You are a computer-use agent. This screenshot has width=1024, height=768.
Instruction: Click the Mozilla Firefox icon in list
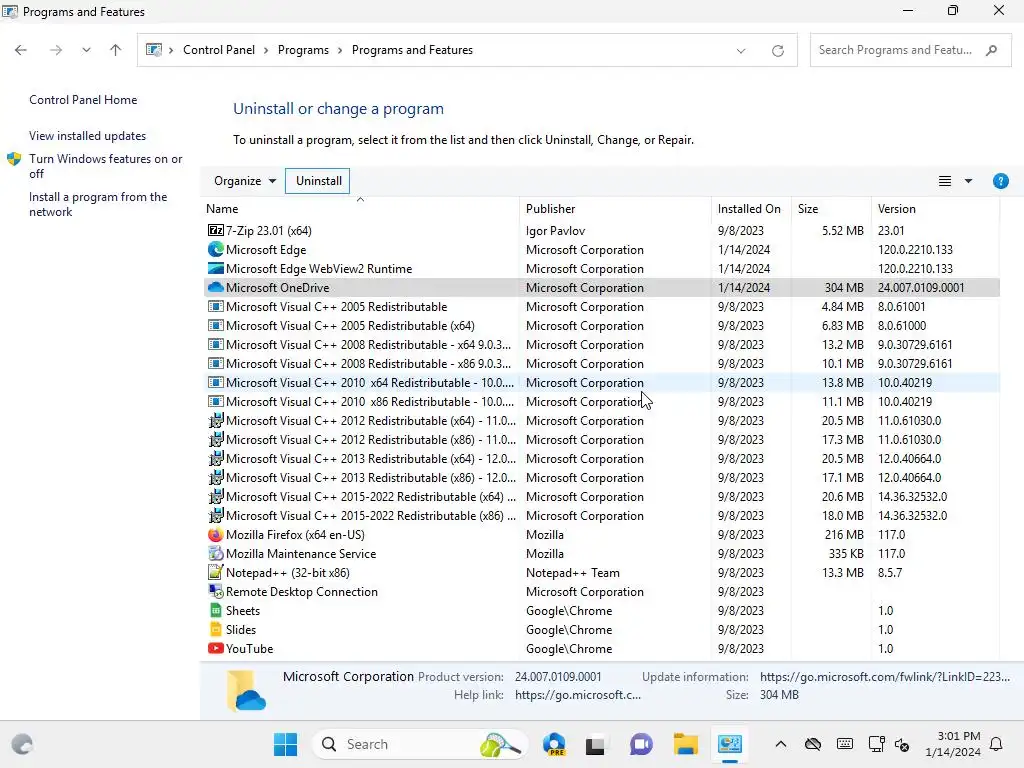point(216,534)
